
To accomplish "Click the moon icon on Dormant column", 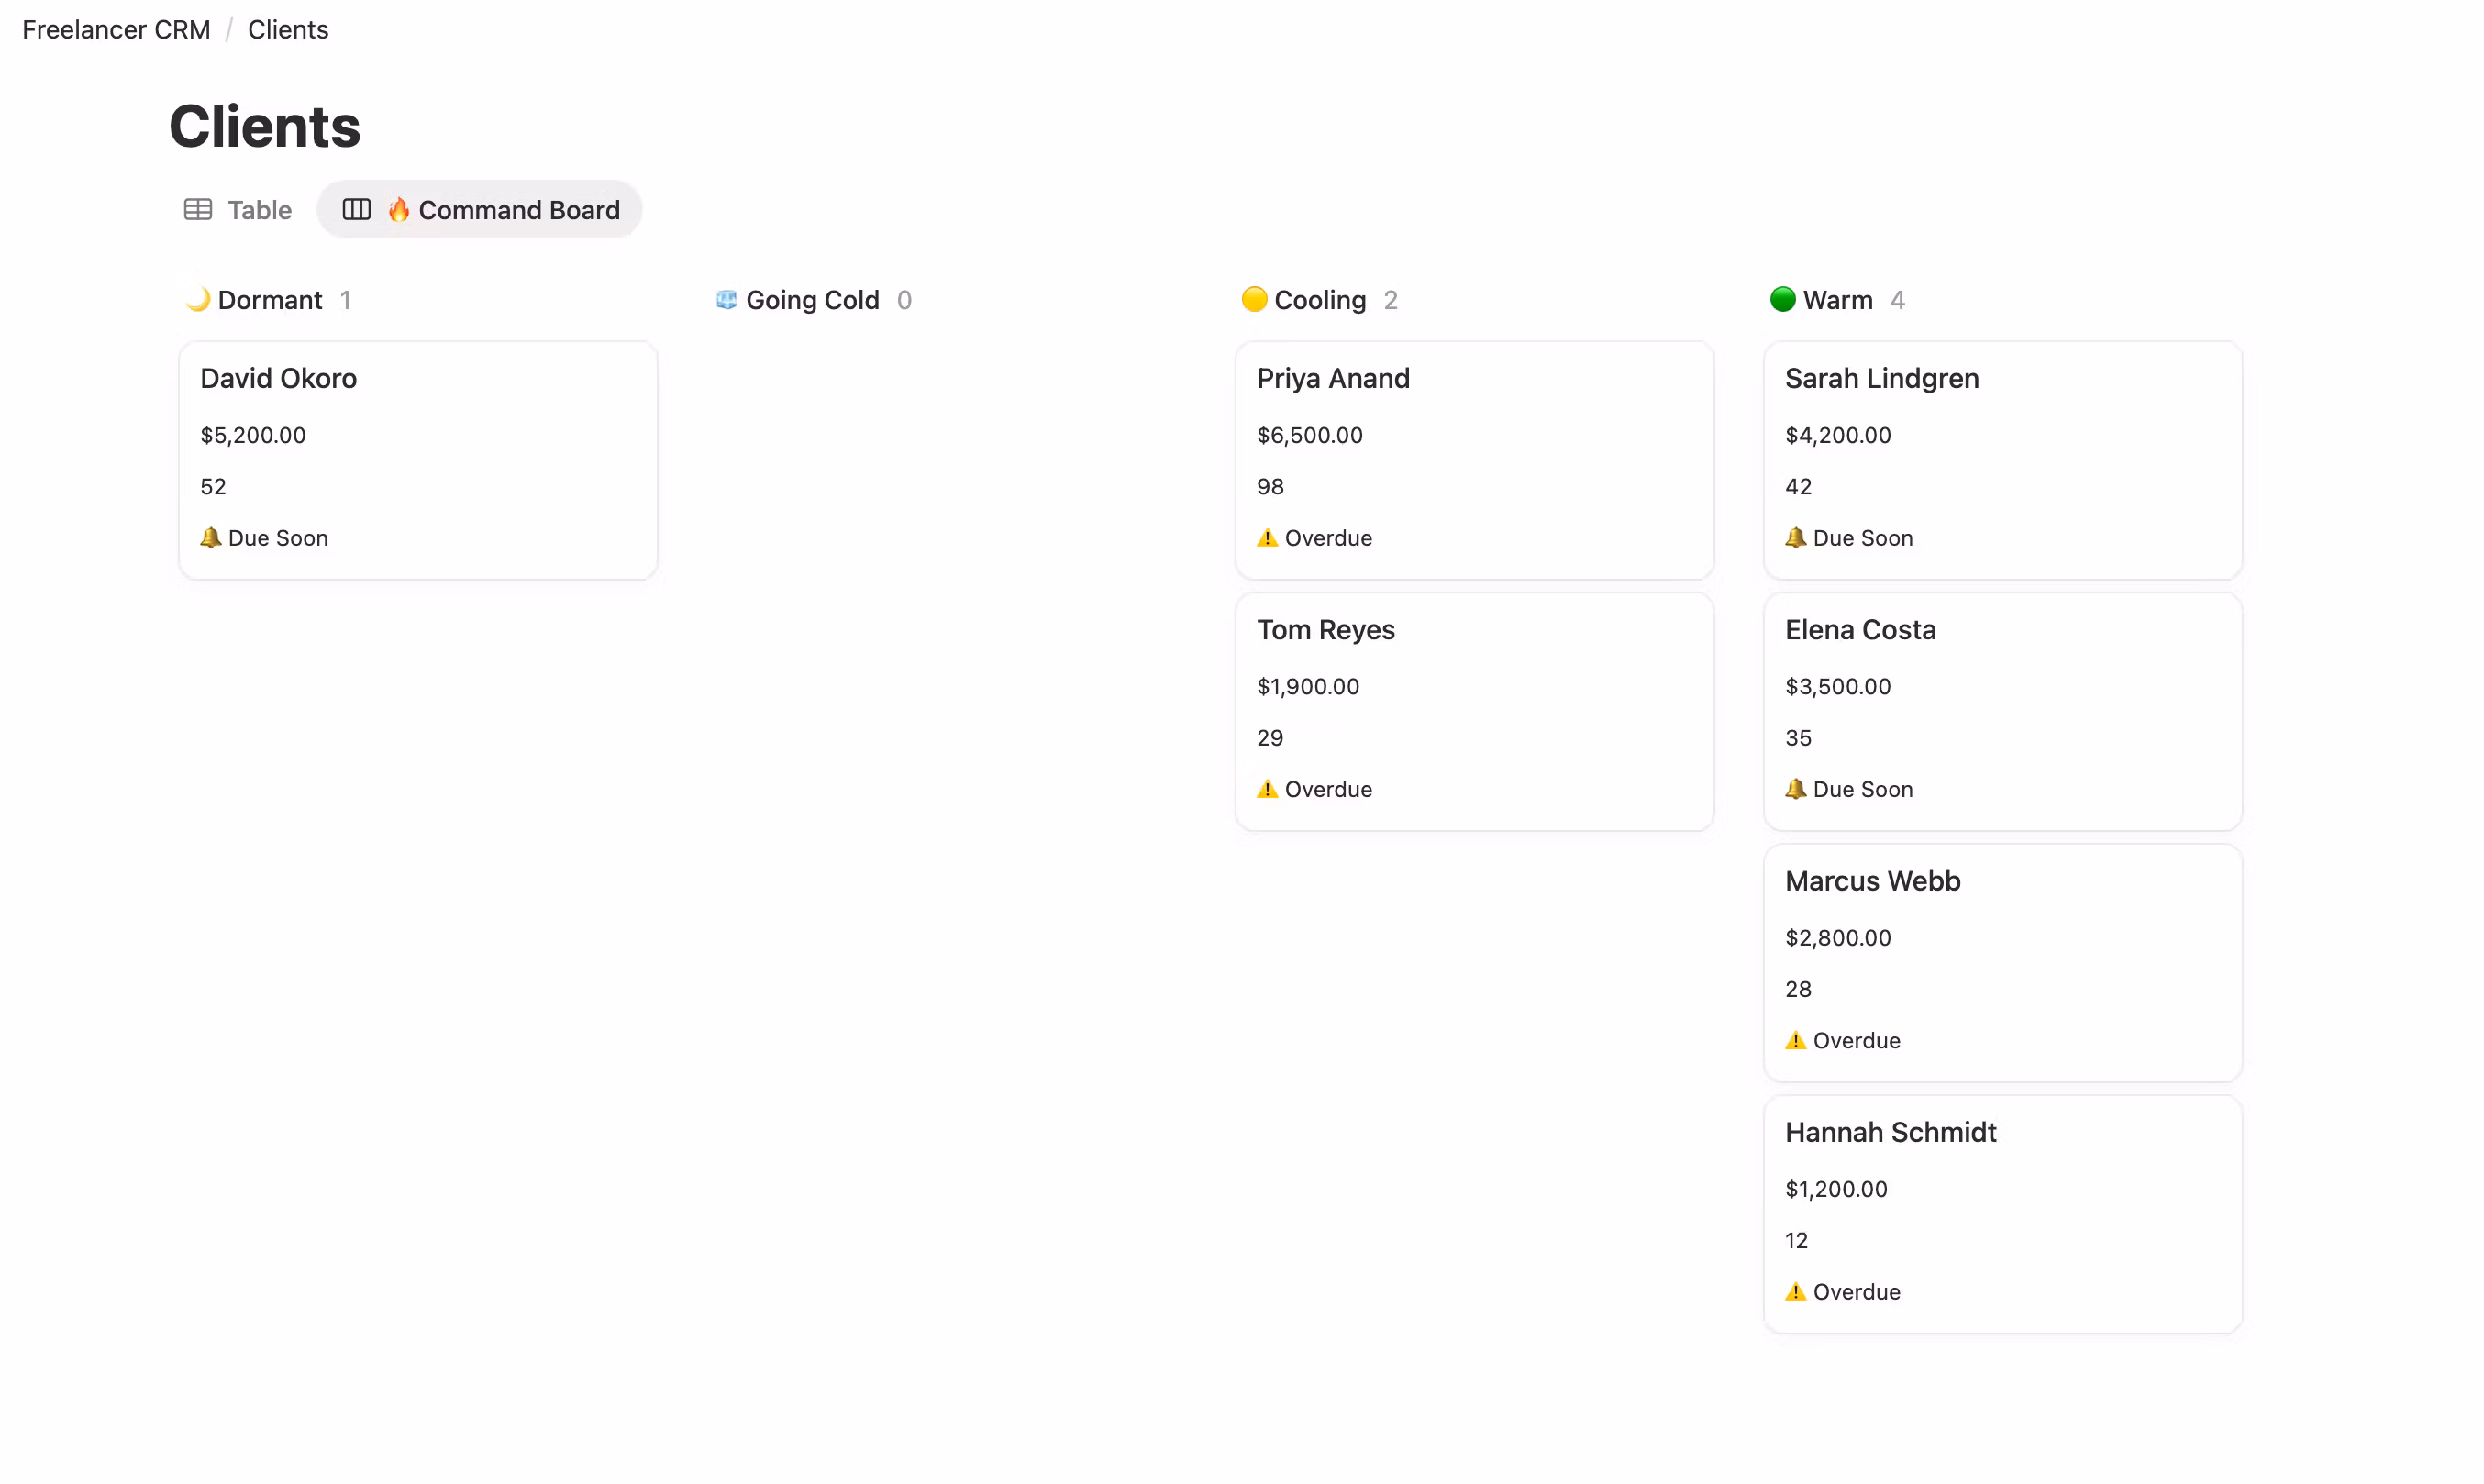I will click(x=198, y=300).
